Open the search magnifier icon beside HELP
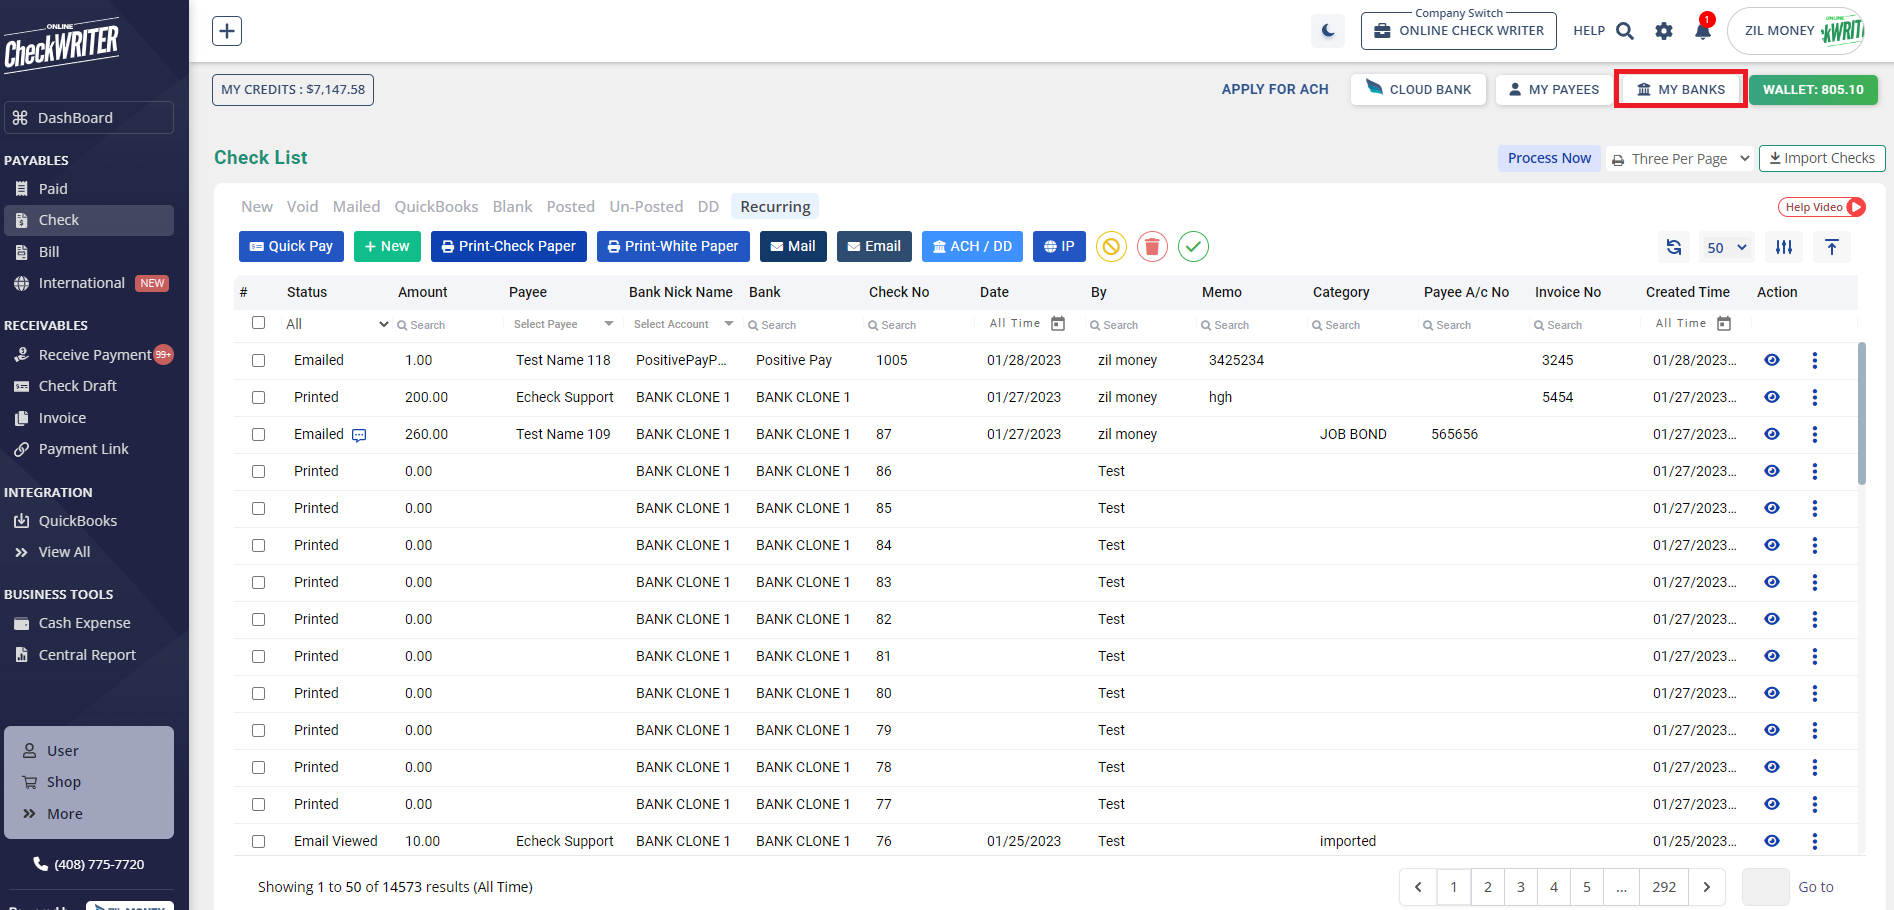 (x=1625, y=31)
